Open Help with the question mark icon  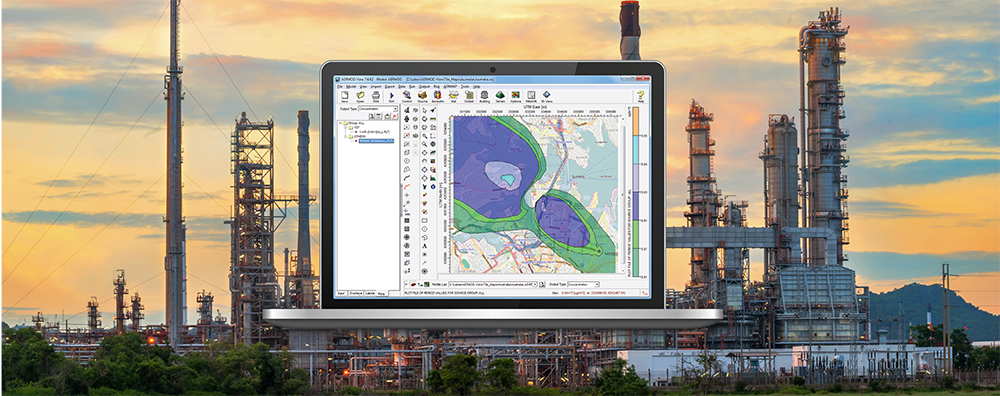coord(640,95)
